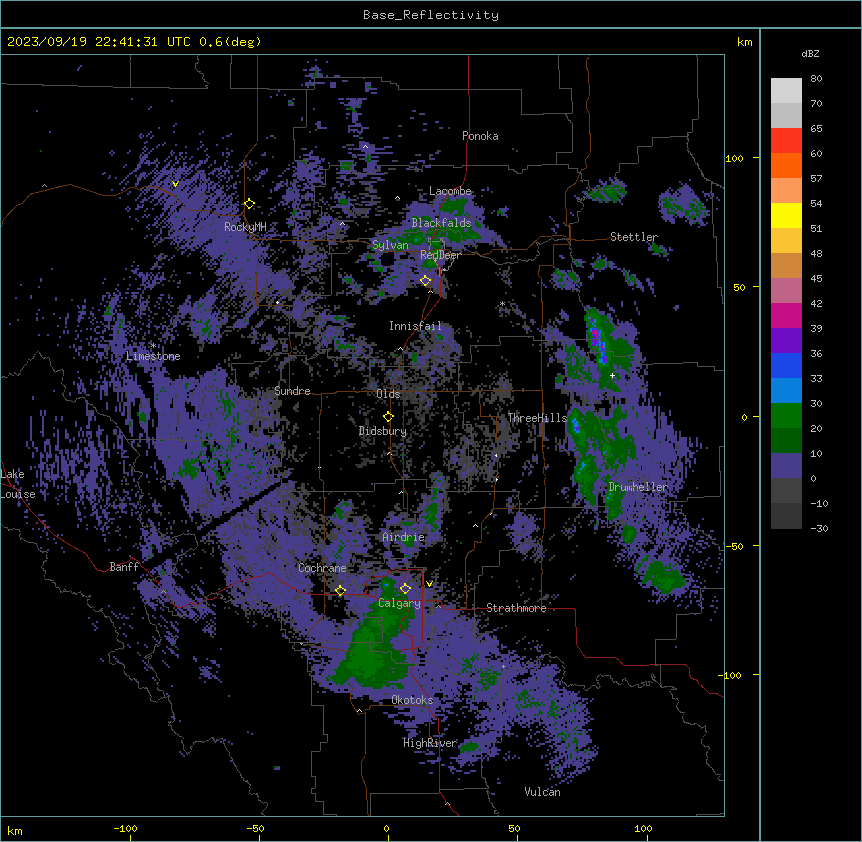Select the Calgary label

[399, 603]
